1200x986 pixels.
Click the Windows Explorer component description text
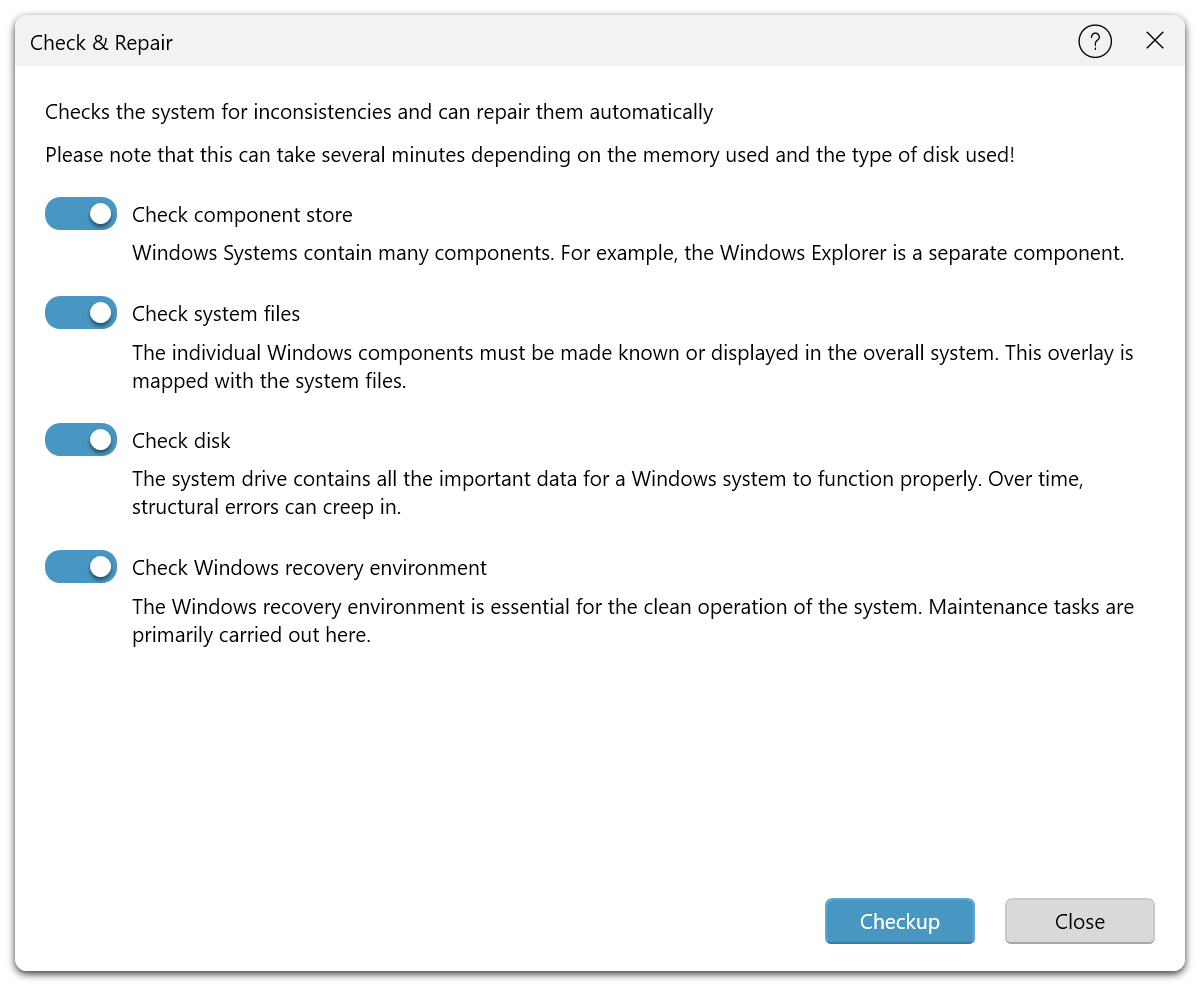628,253
